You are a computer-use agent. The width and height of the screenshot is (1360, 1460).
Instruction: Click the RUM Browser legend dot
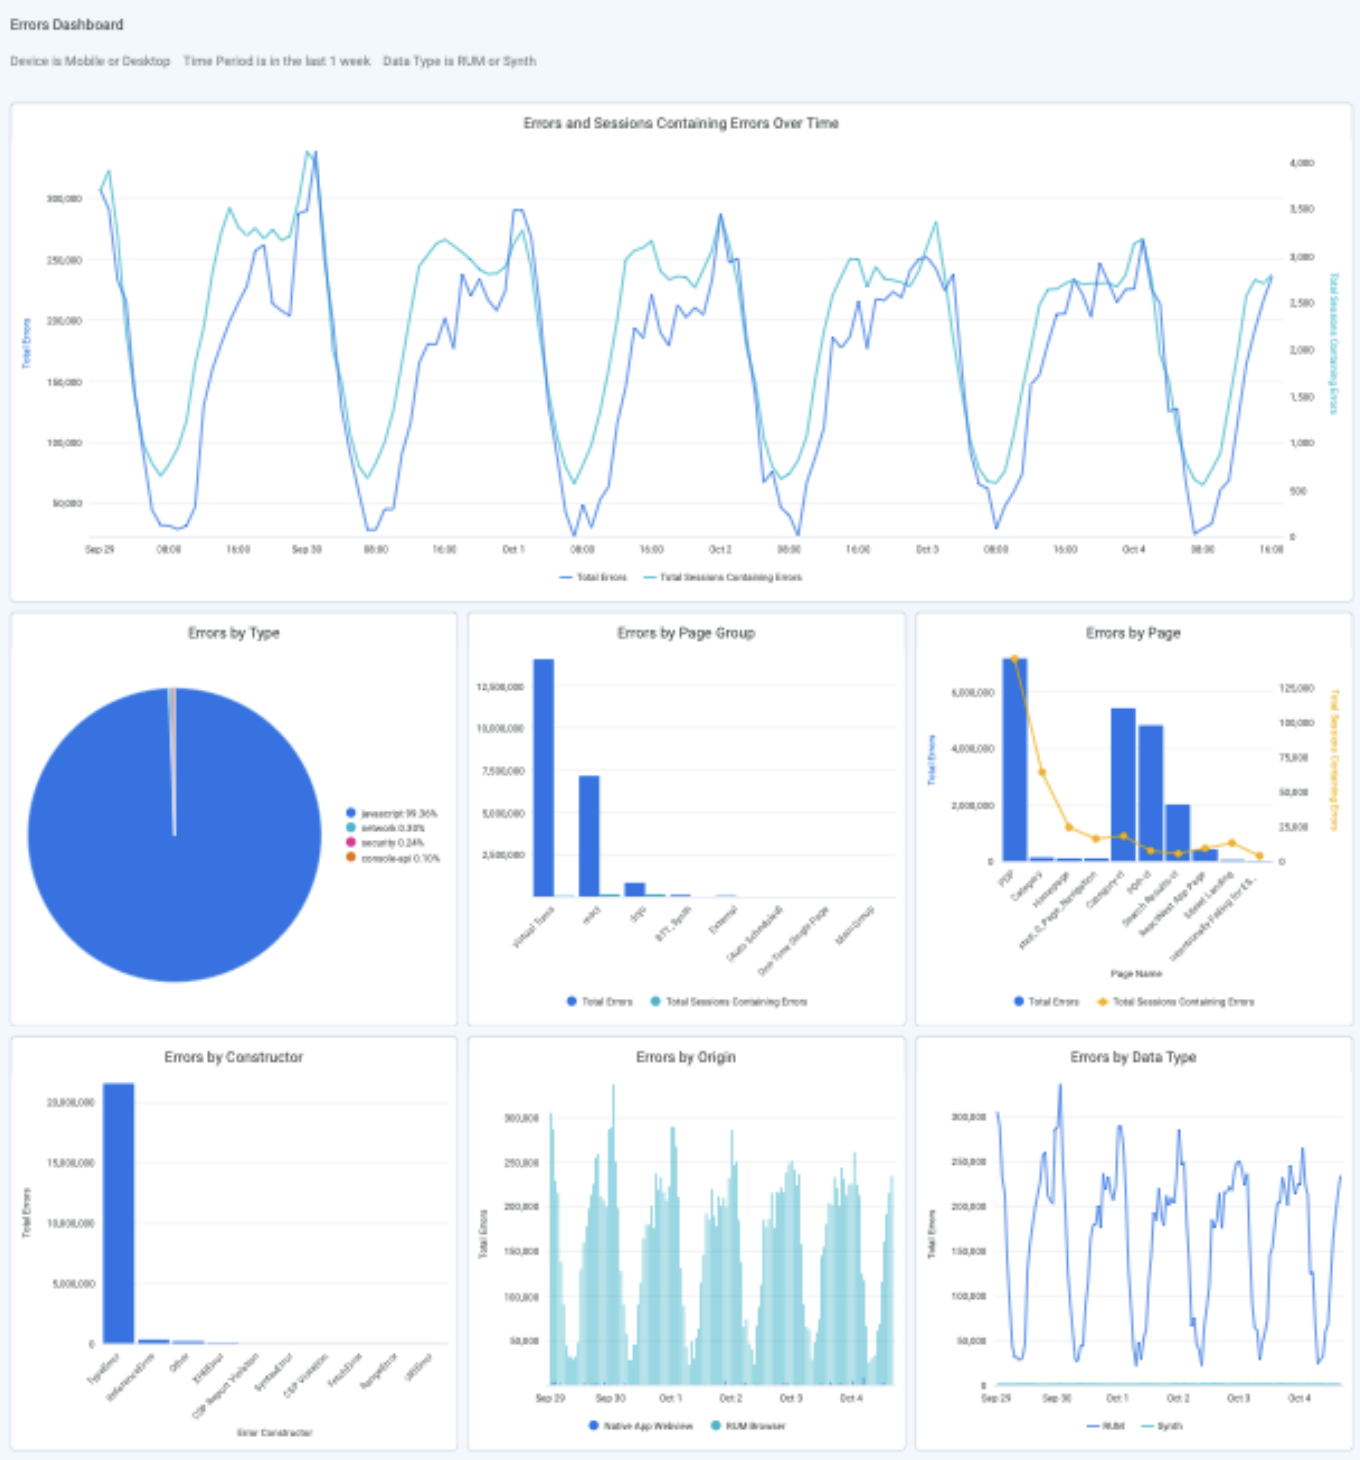pyautogui.click(x=716, y=1426)
